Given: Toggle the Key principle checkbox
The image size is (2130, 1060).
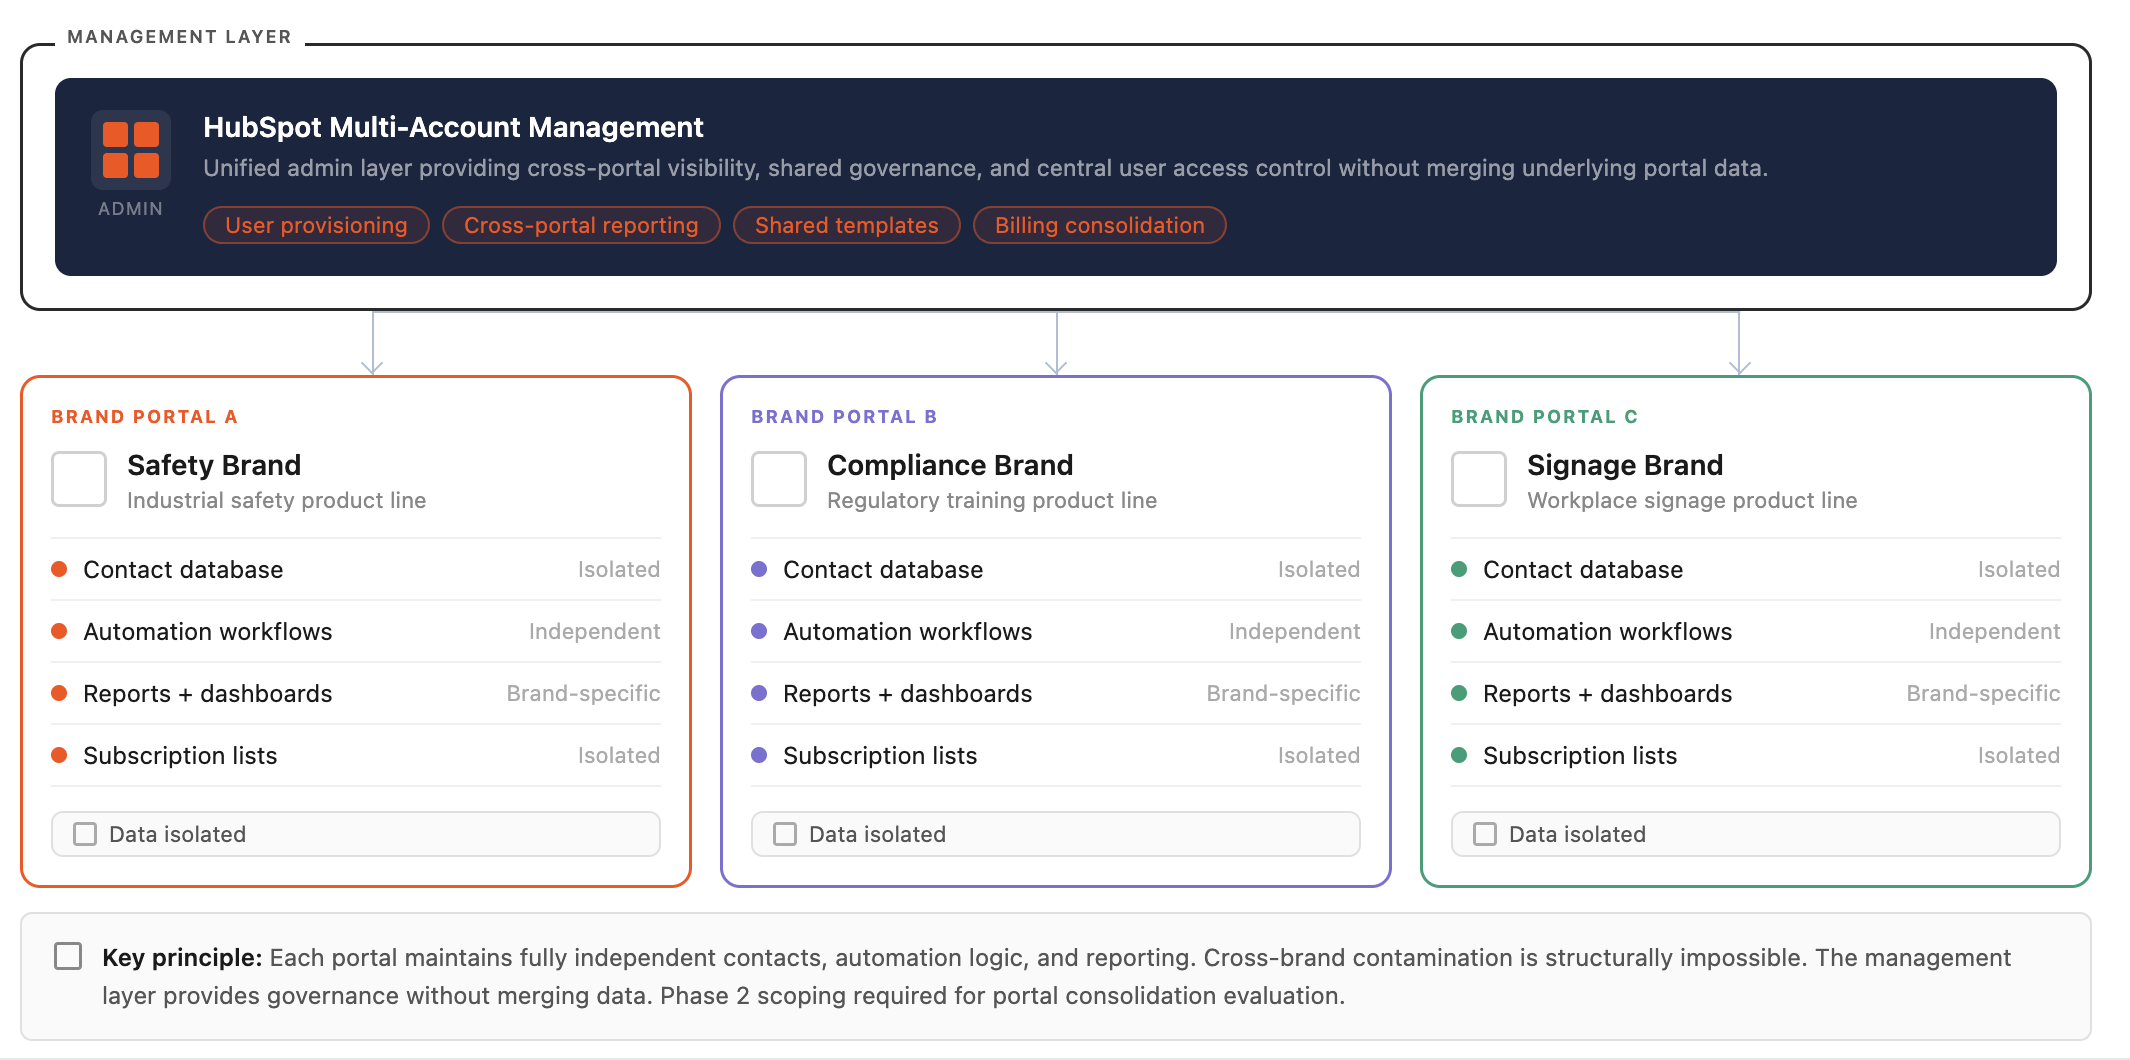Looking at the screenshot, I should [x=67, y=956].
